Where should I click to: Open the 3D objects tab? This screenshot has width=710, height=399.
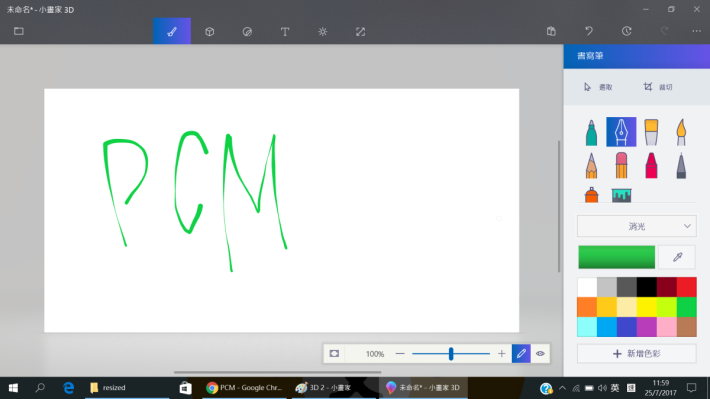(209, 31)
